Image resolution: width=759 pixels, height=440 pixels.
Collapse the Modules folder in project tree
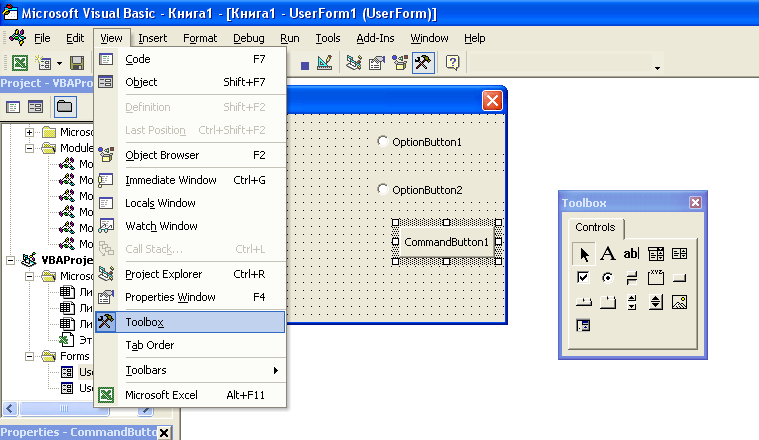(x=30, y=148)
